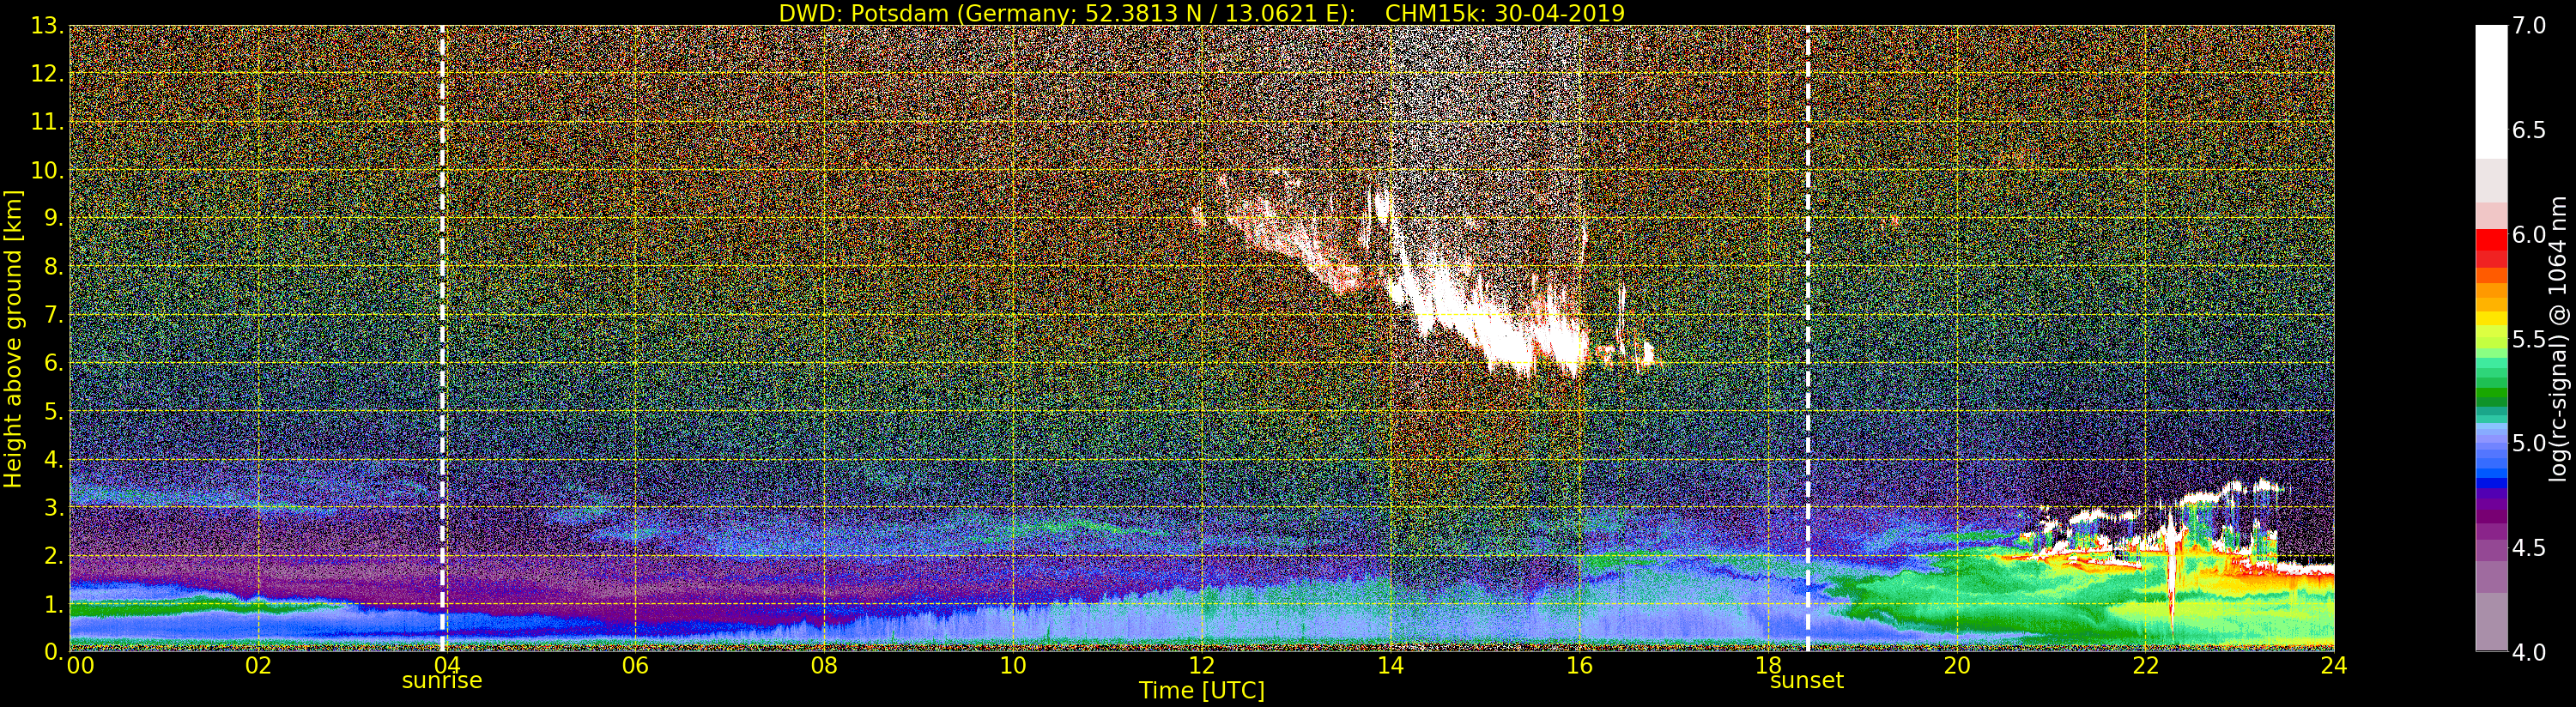
Task: Click the white dashed sunset line
Action: click(x=1808, y=338)
